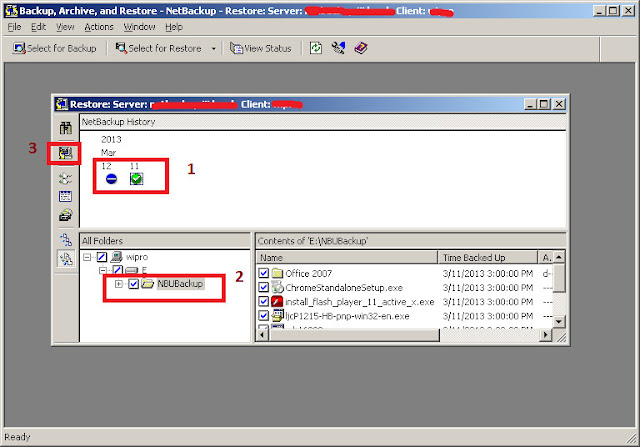Click horizontal scroll right arrow
Screen dimensions: 640x447
[545, 335]
